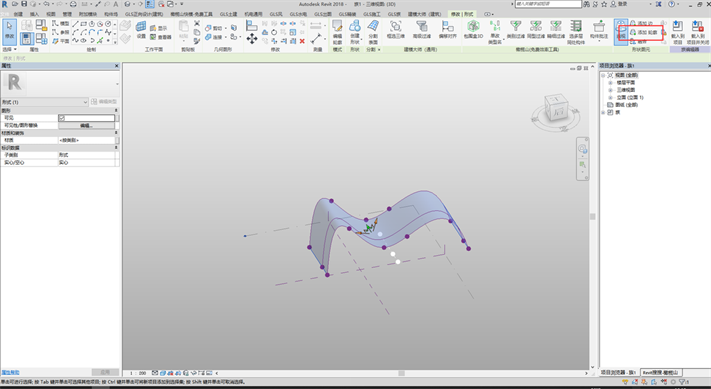This screenshot has width=711, height=389.
Task: Click the Material value field
Action: tap(87, 140)
